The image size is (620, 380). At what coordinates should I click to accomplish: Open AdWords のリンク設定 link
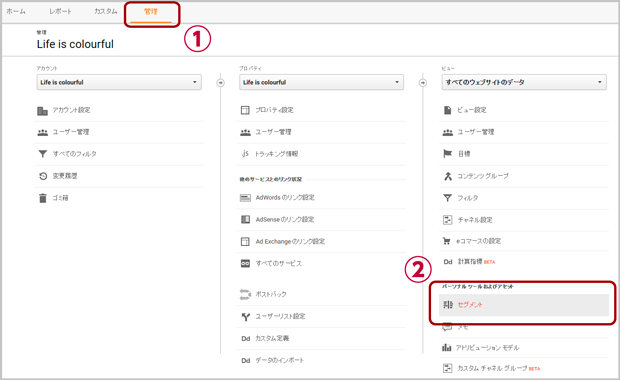point(285,197)
